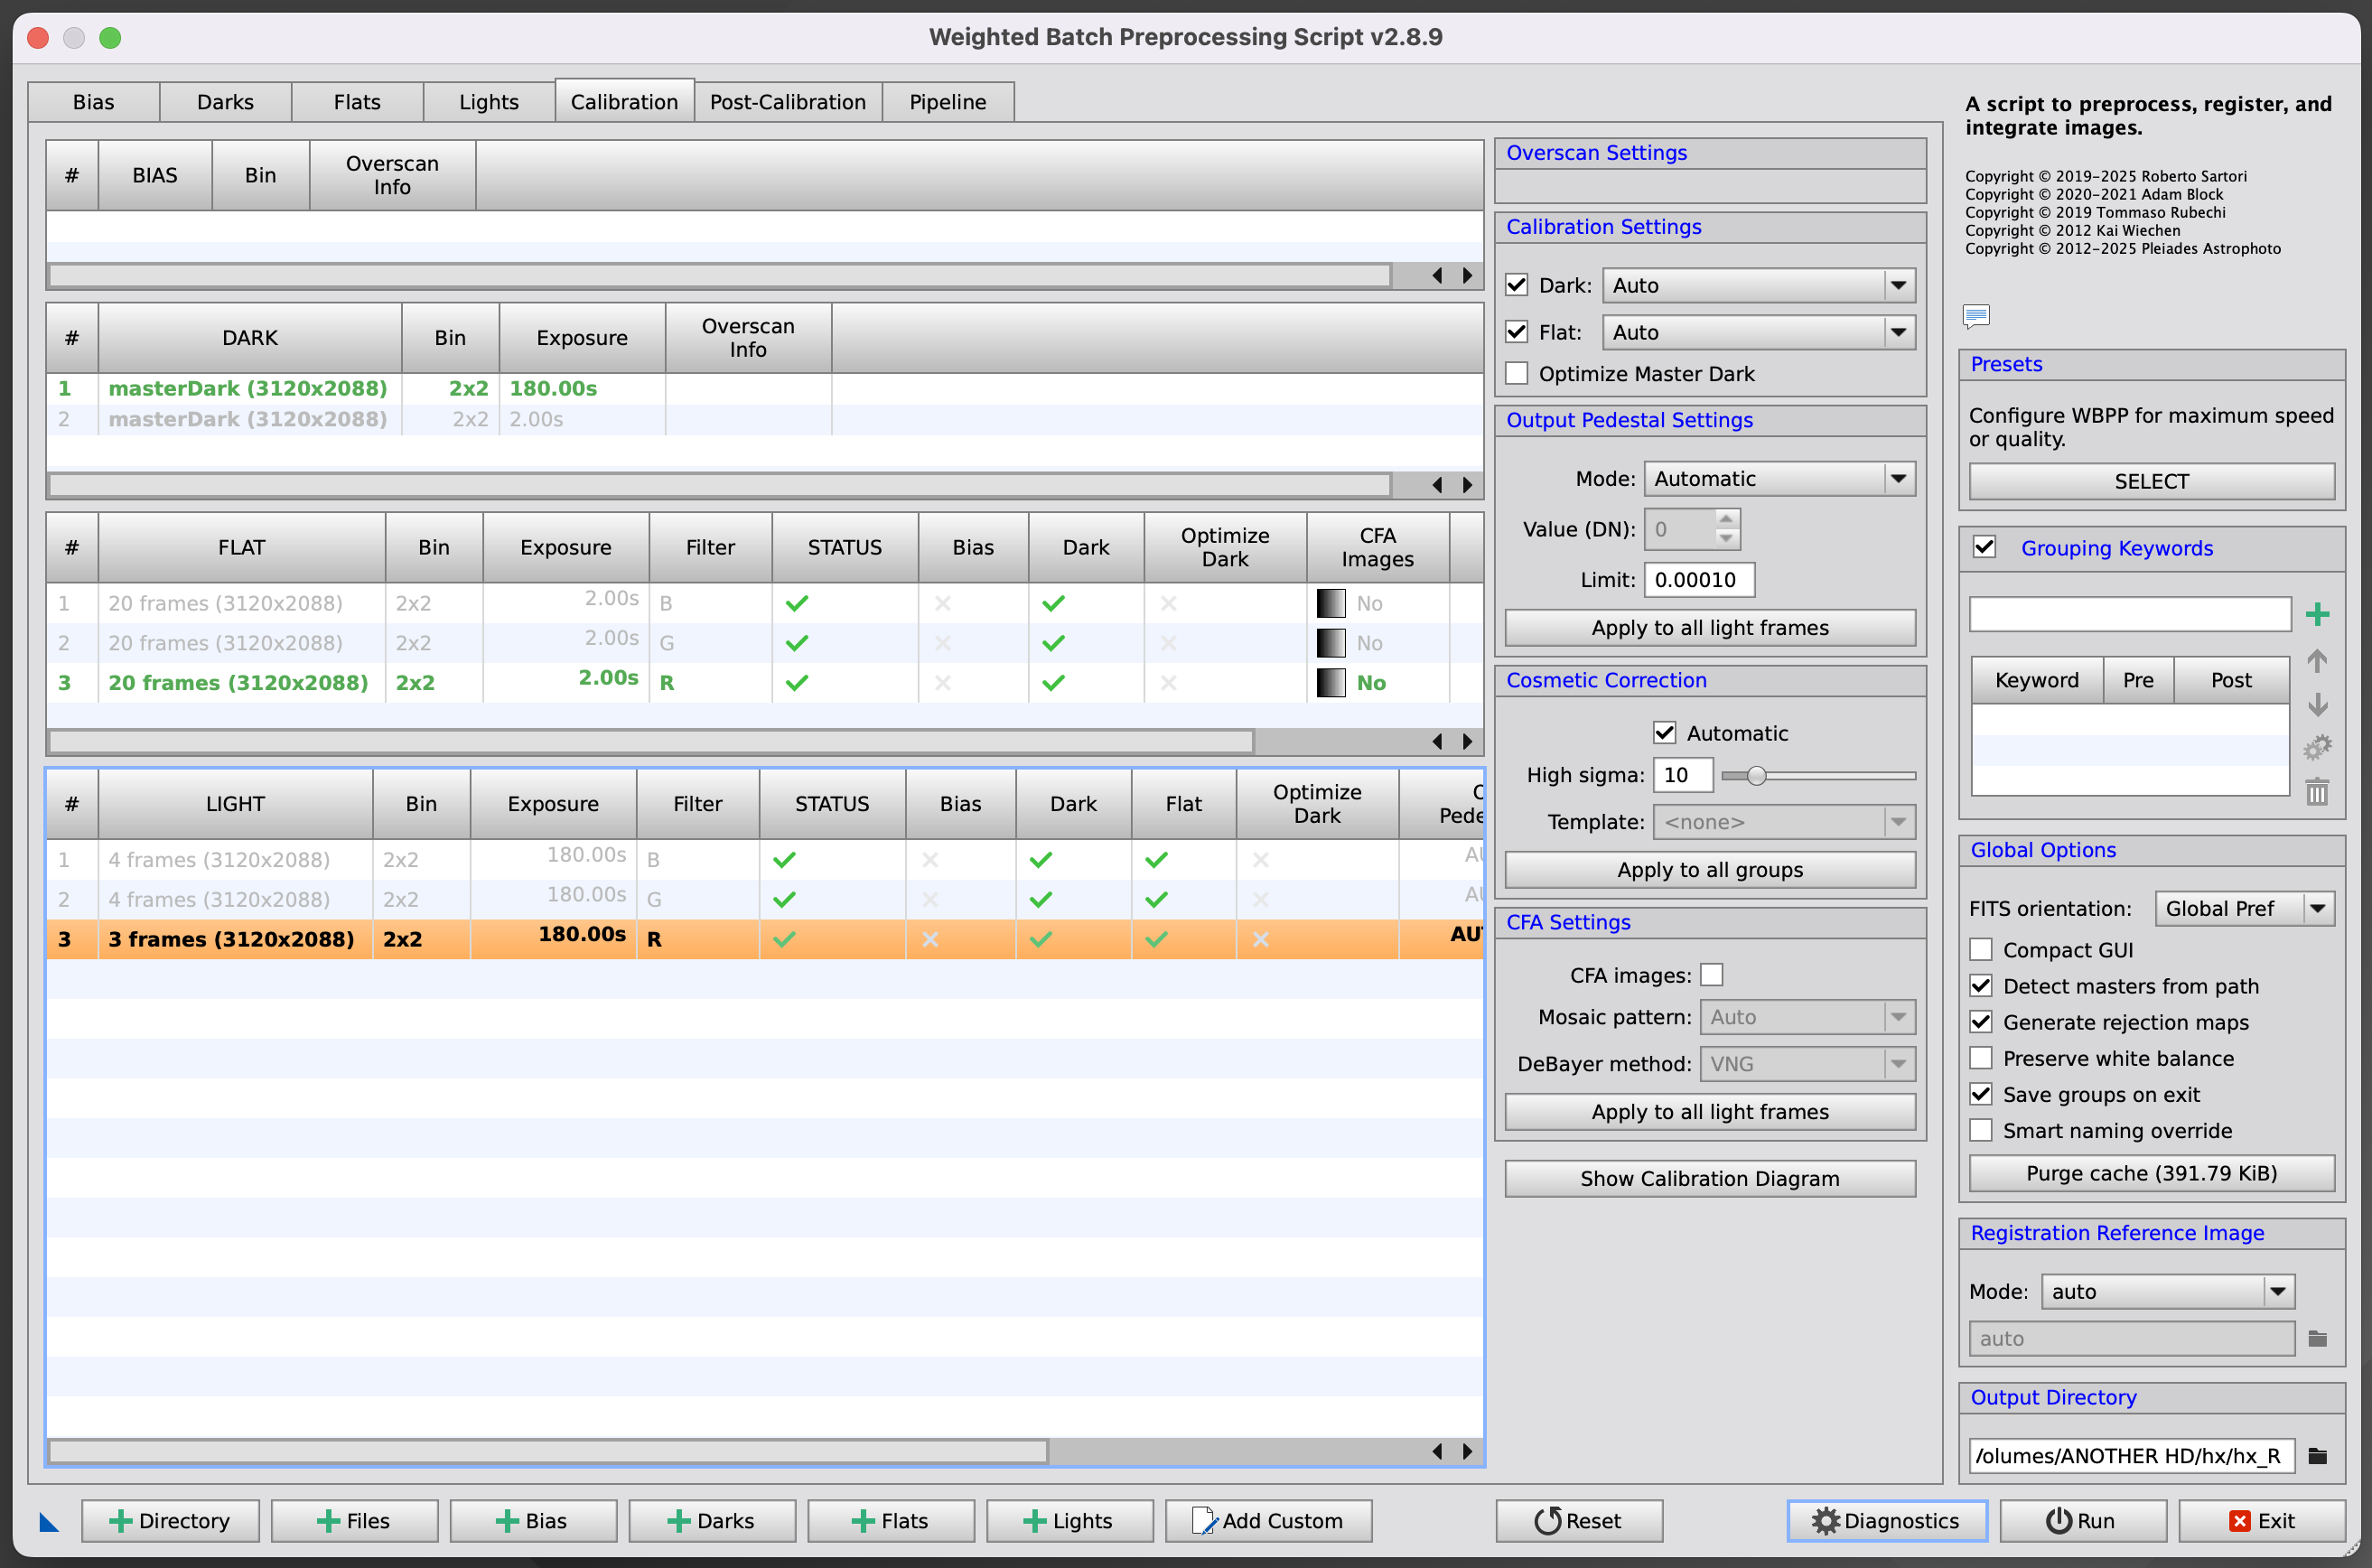Click the move keyword down arrow icon
This screenshot has height=1568, width=2372.
pyautogui.click(x=2317, y=704)
